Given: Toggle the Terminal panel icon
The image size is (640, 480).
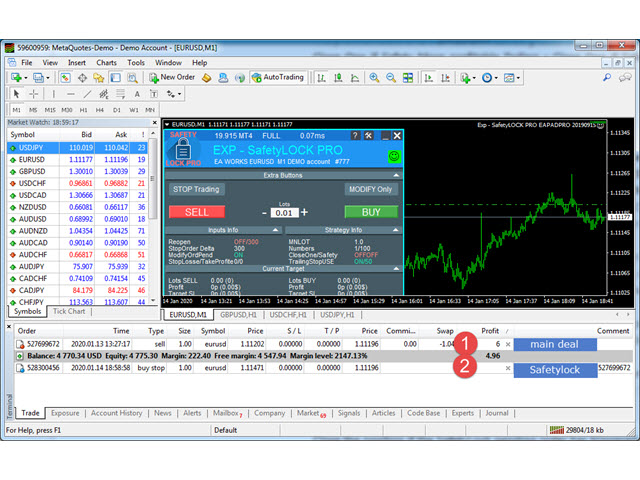Looking at the screenshot, I should 116,78.
